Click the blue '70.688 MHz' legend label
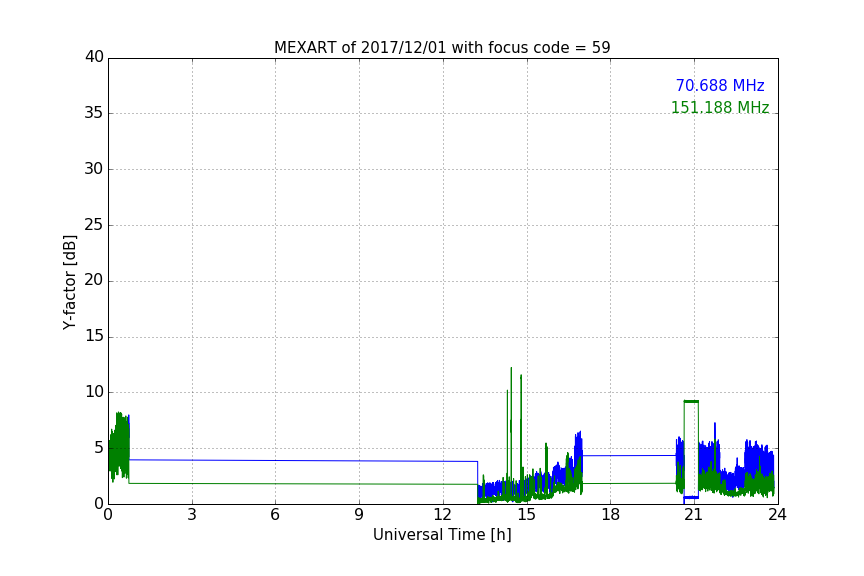 pos(720,86)
